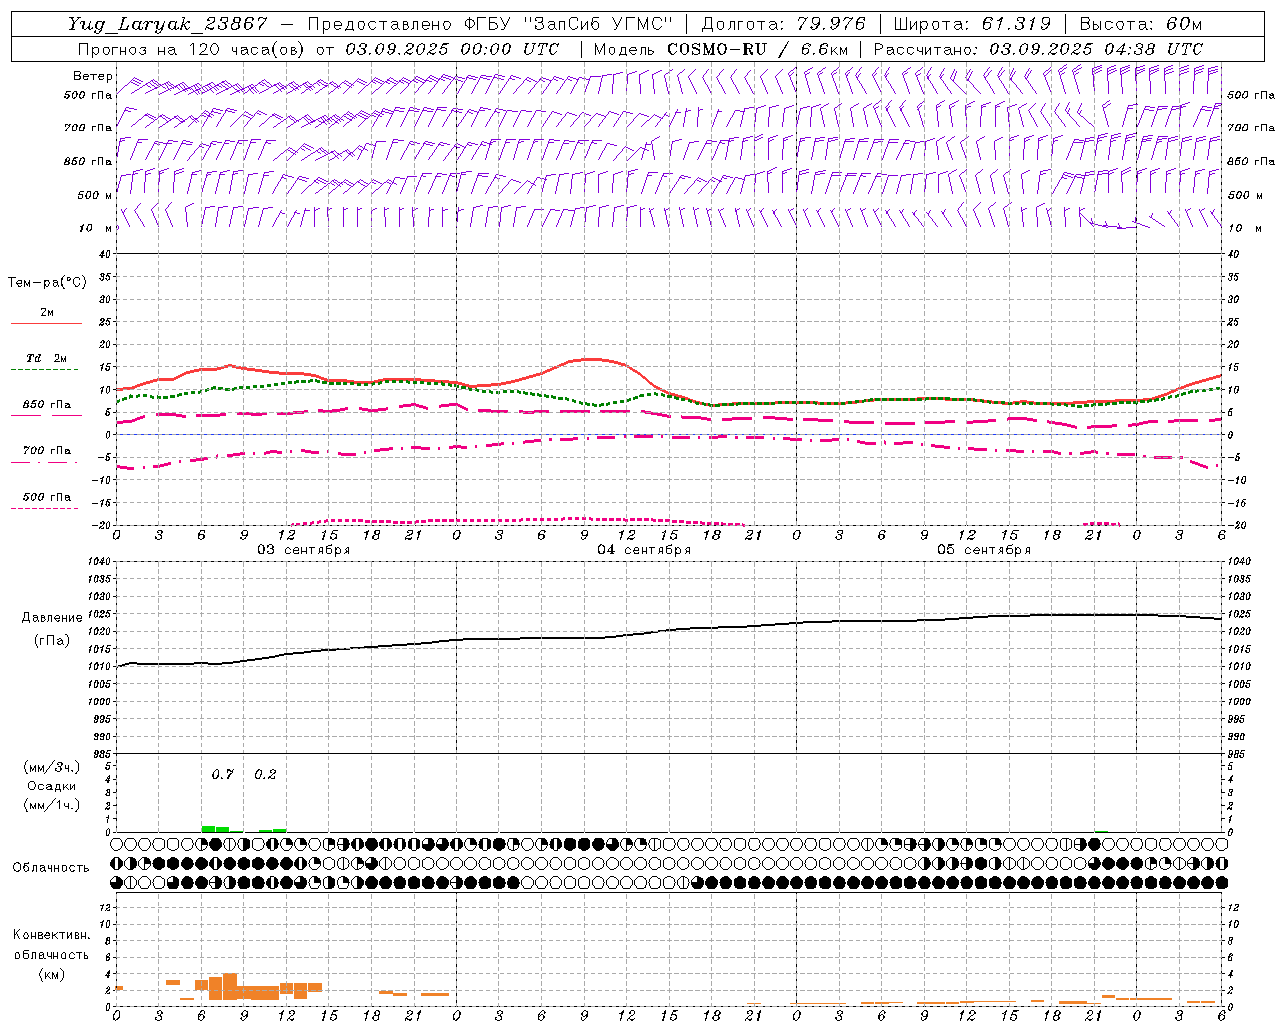Click the tallest orange convective cloud bar

[x=230, y=986]
